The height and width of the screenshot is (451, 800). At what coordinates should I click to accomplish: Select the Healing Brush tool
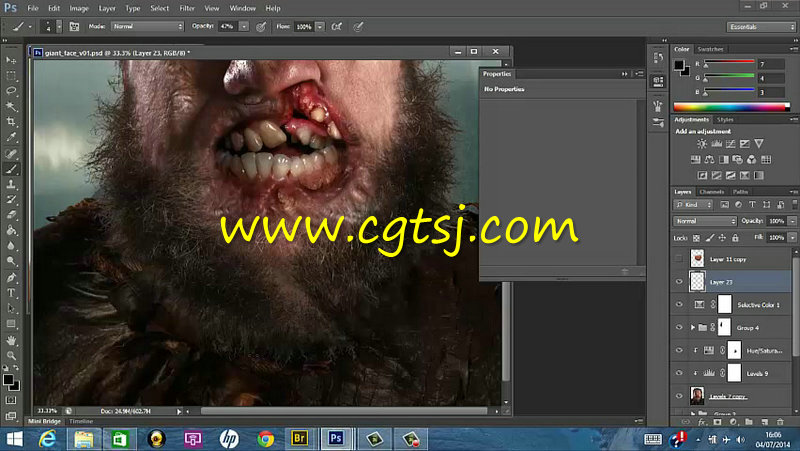click(11, 153)
